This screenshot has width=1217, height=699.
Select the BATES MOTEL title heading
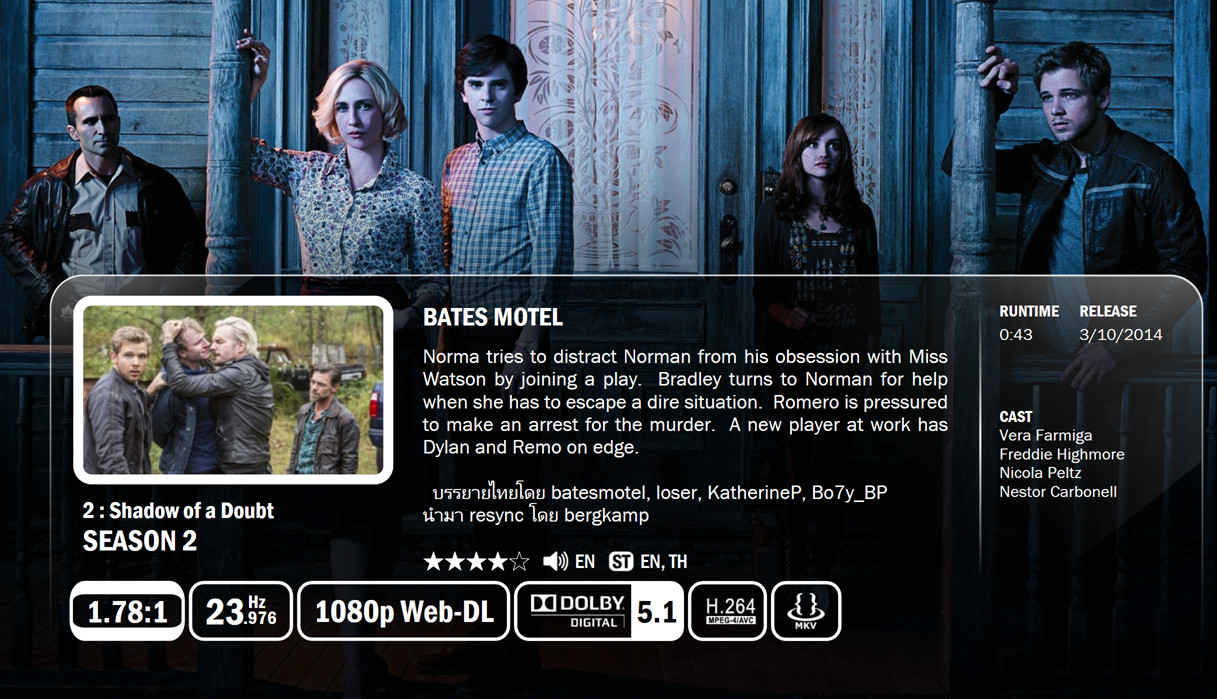pyautogui.click(x=493, y=318)
